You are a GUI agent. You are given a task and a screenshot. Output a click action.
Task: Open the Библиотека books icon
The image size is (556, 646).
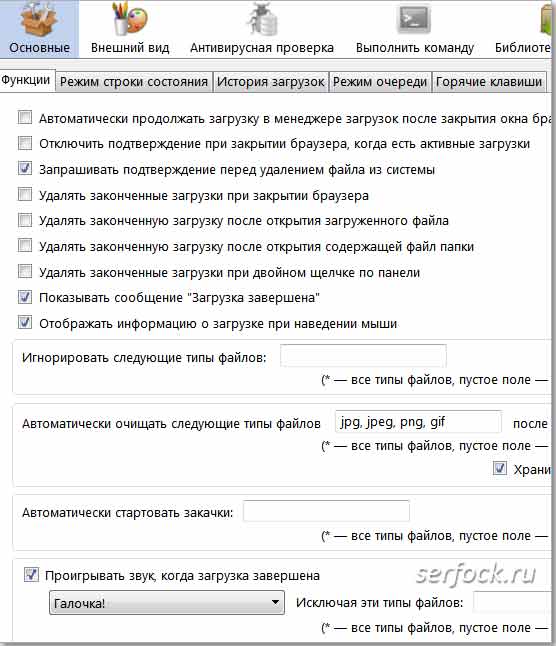coord(546,19)
